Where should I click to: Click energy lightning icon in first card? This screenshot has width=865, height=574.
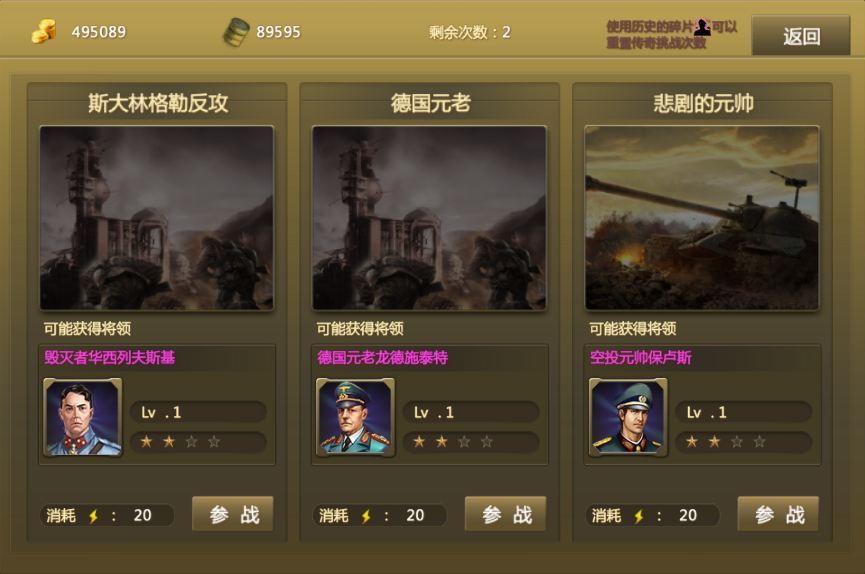pos(94,516)
